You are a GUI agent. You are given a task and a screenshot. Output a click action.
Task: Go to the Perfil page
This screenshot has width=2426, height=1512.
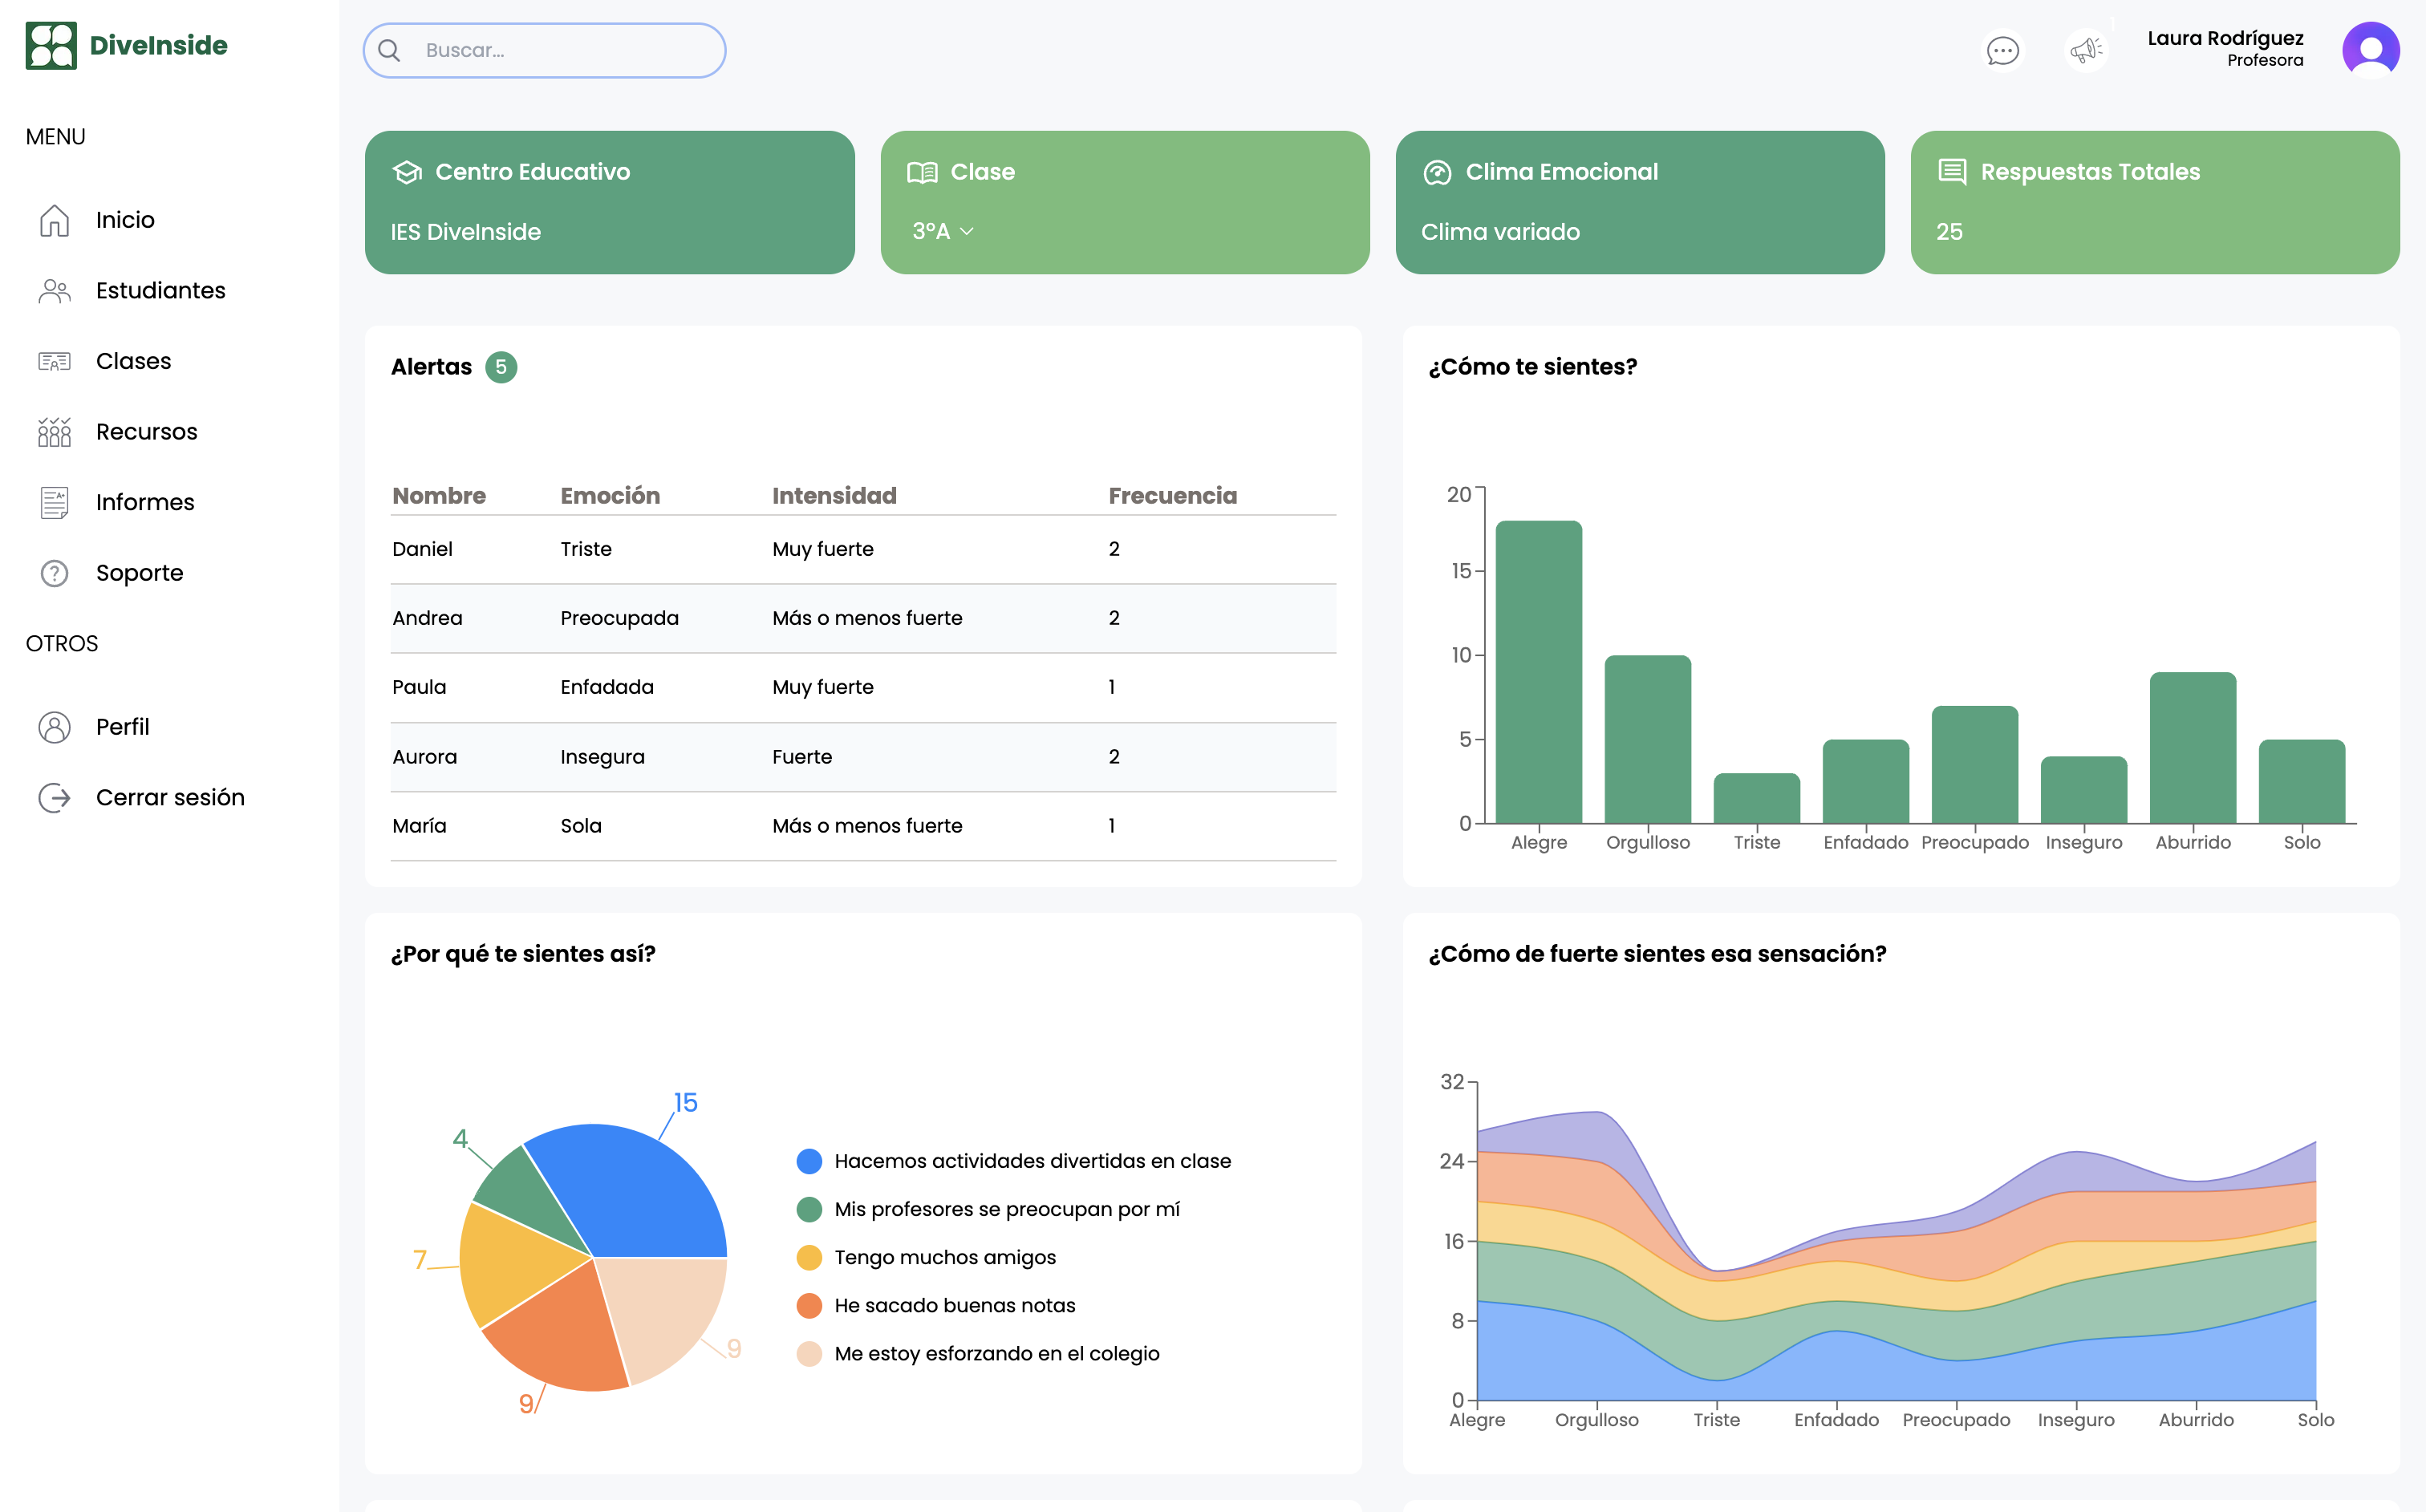(122, 727)
